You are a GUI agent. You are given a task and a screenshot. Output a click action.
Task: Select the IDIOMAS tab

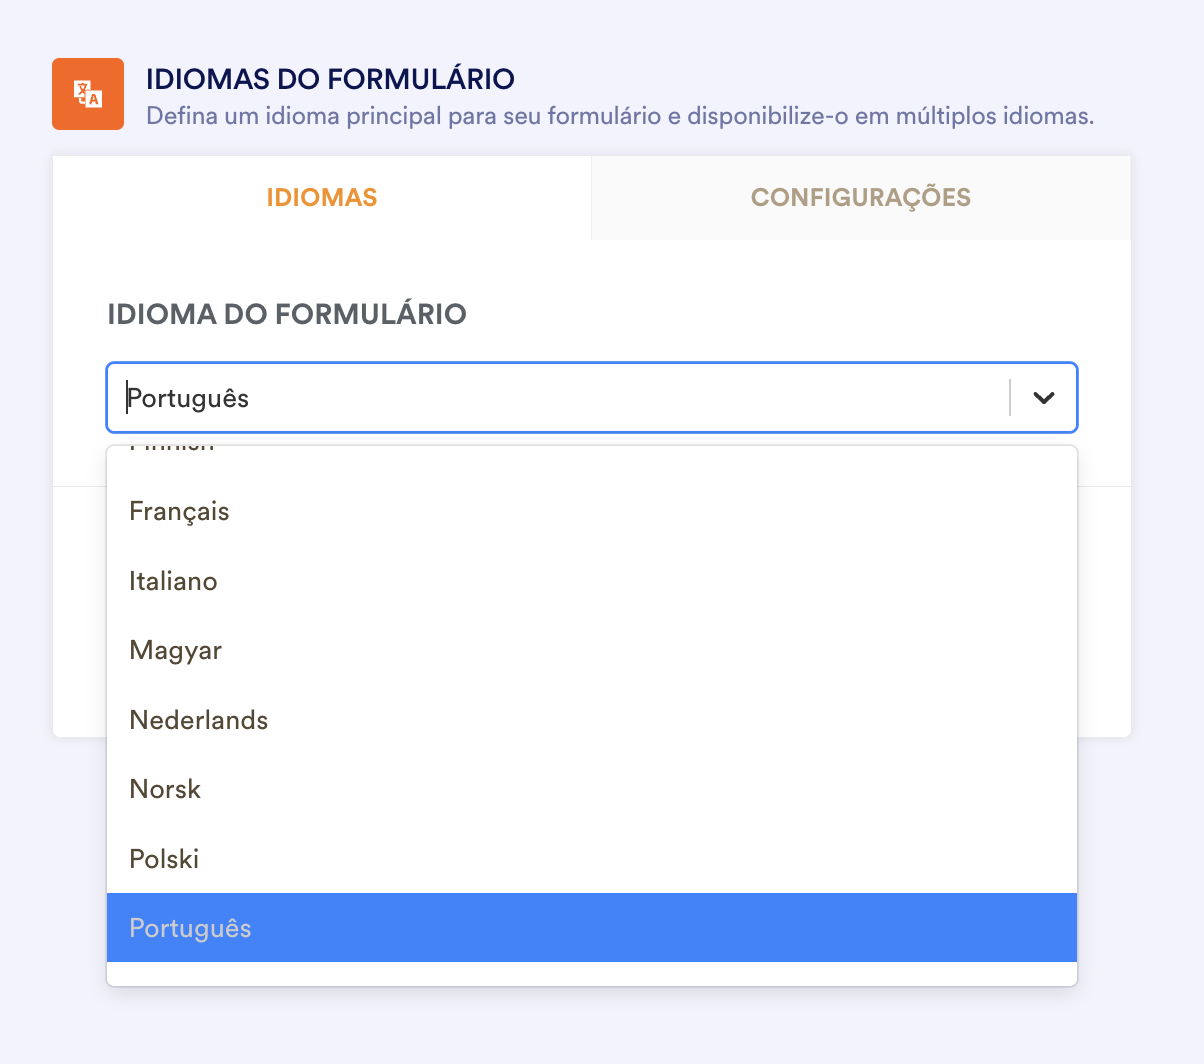321,197
